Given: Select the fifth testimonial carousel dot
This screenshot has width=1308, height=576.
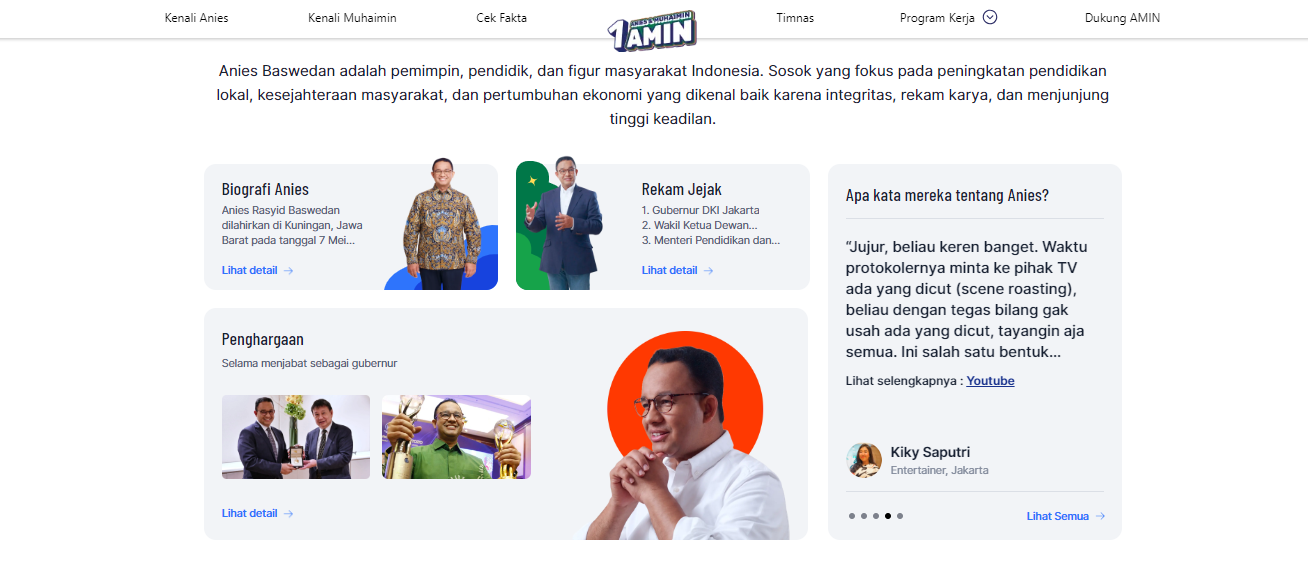Looking at the screenshot, I should [x=900, y=516].
